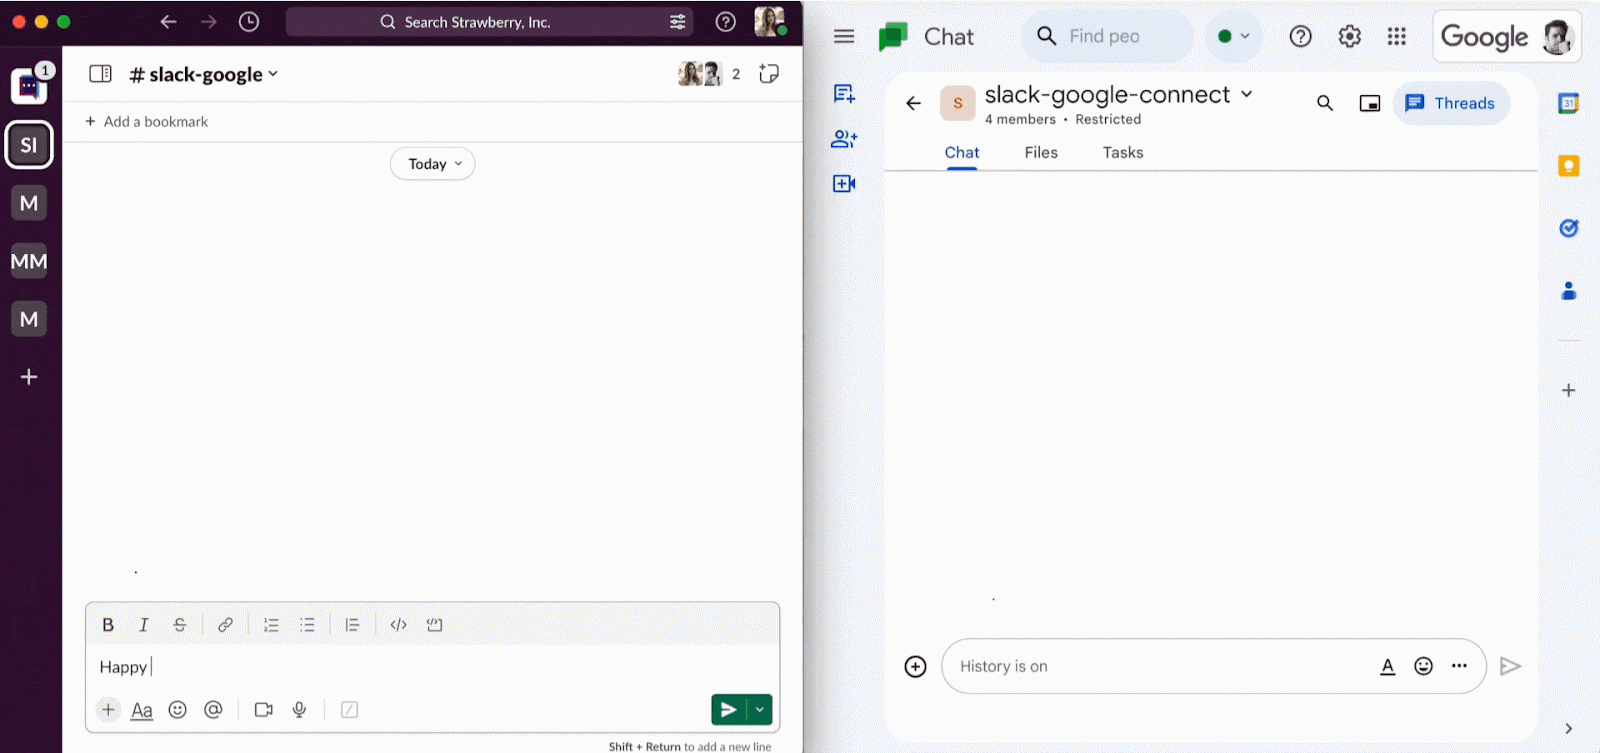Record a Slack video clip
This screenshot has height=753, width=1600.
click(264, 710)
